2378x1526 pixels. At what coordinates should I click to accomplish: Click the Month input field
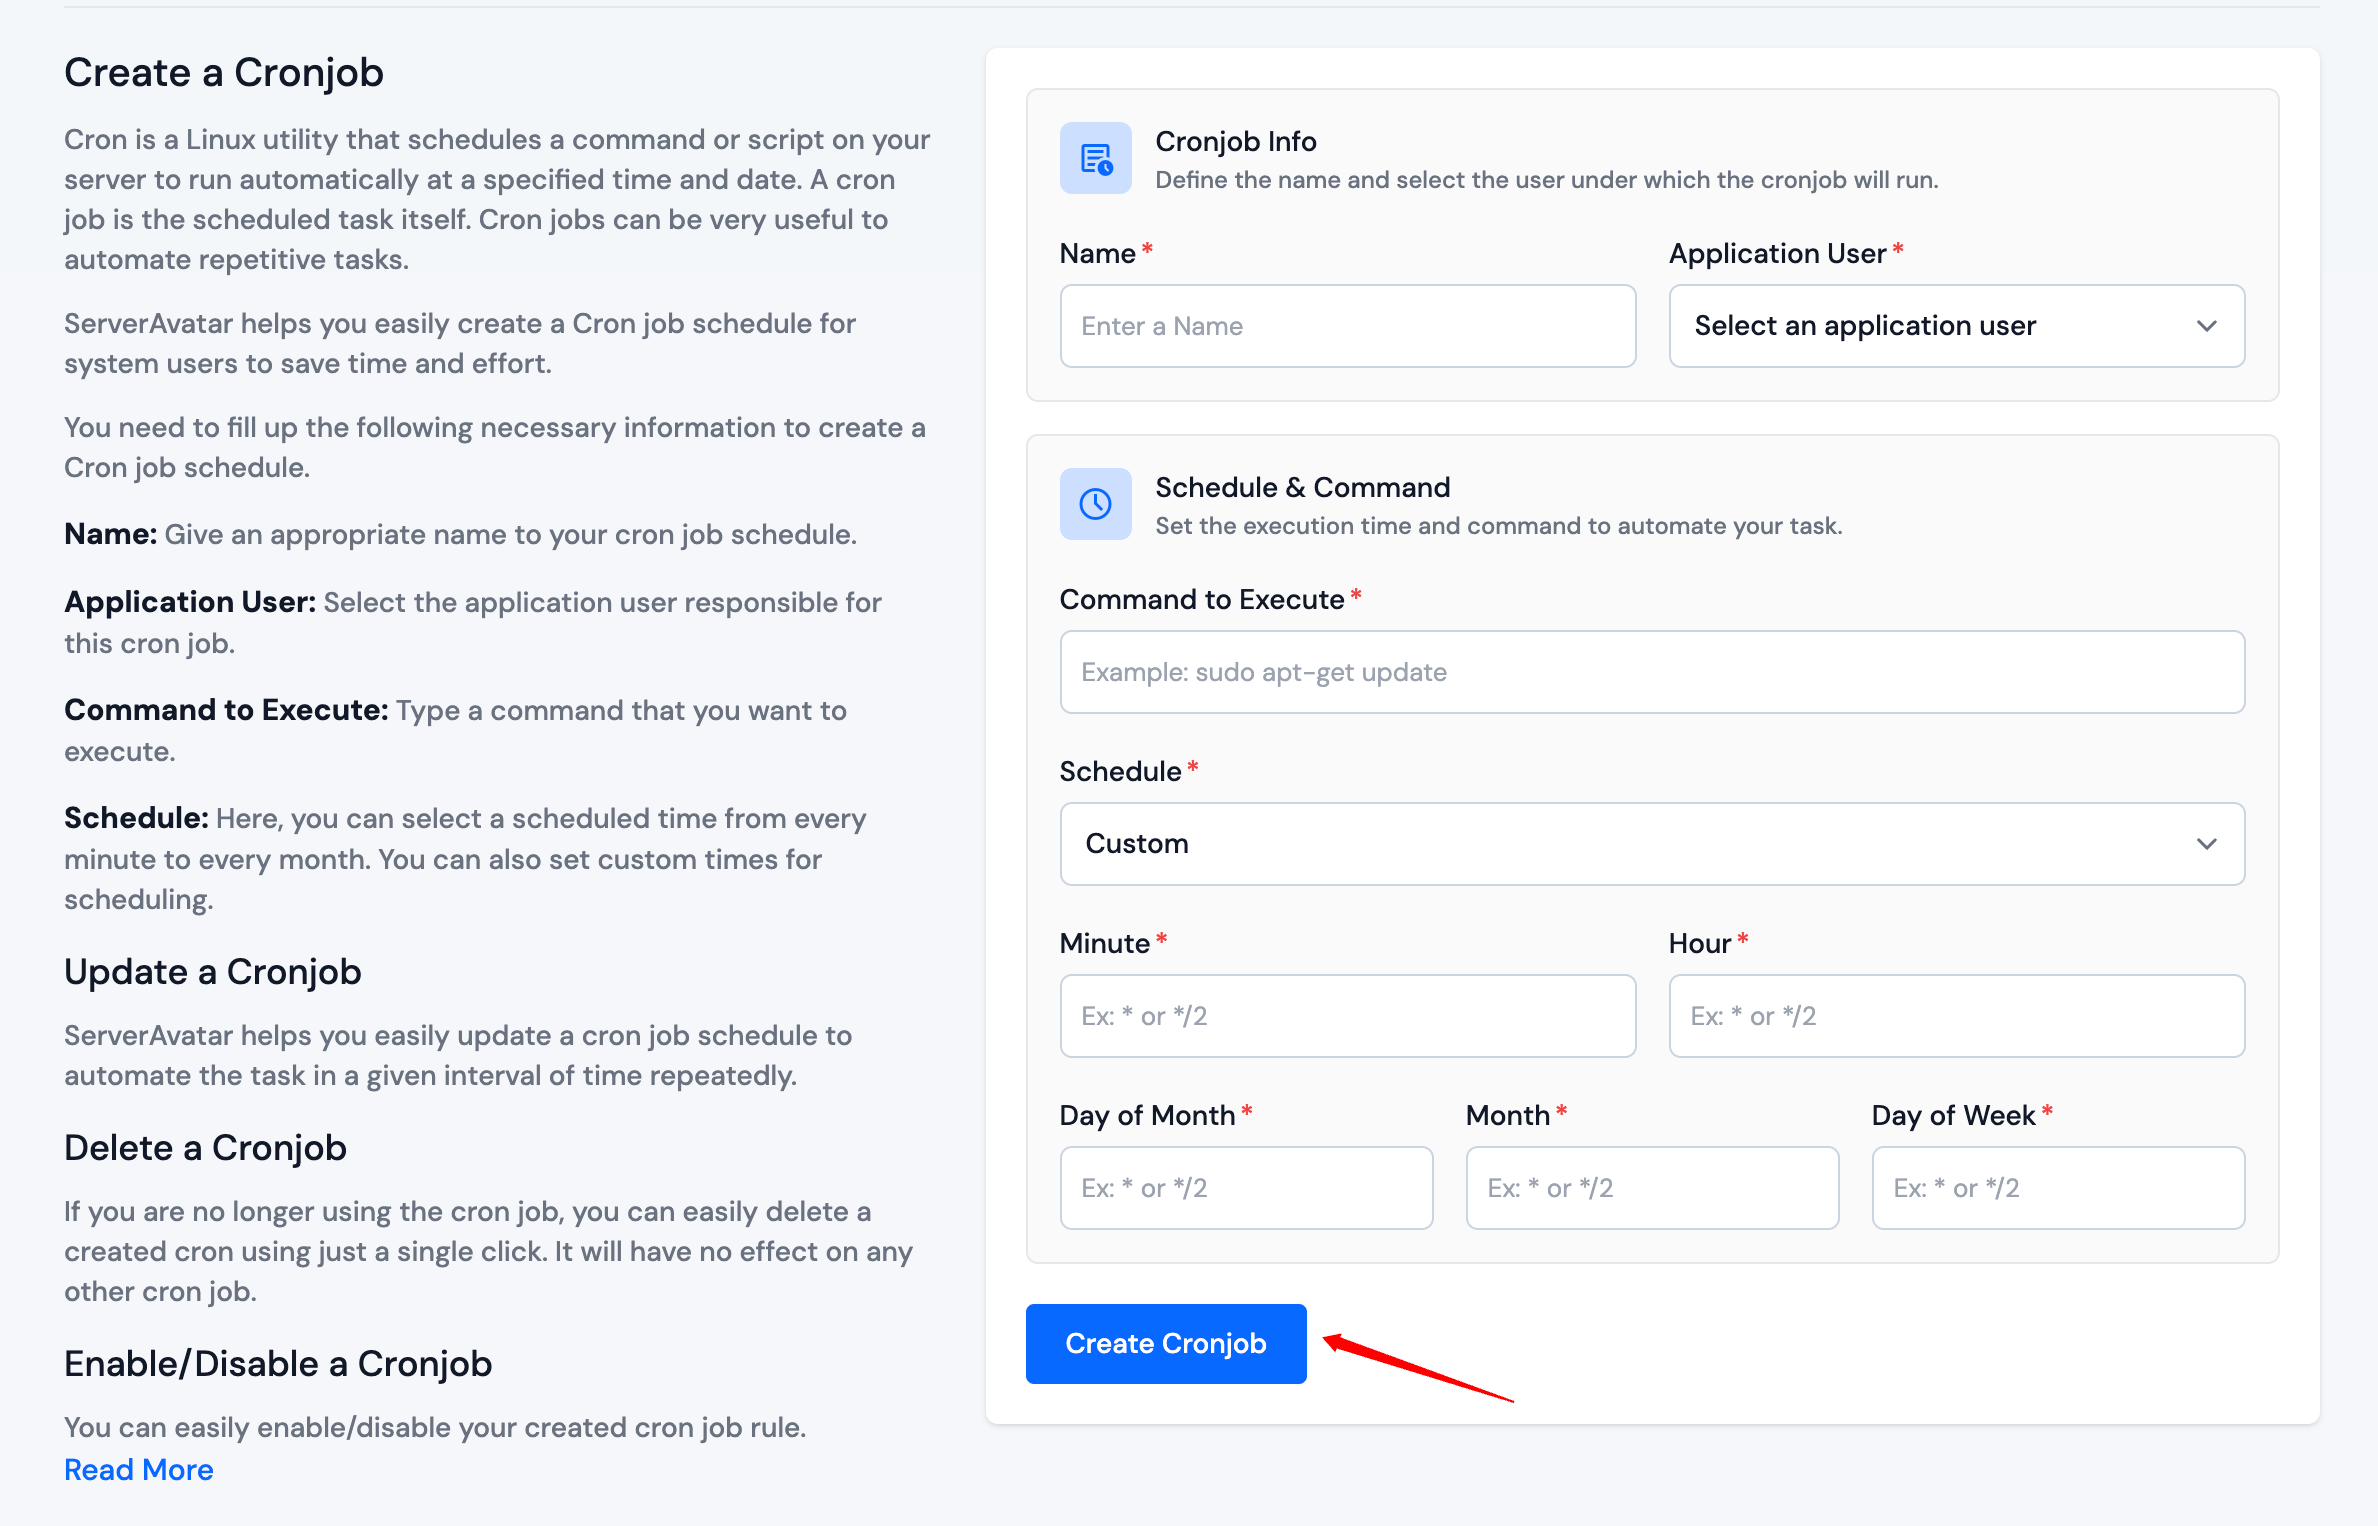[1652, 1188]
